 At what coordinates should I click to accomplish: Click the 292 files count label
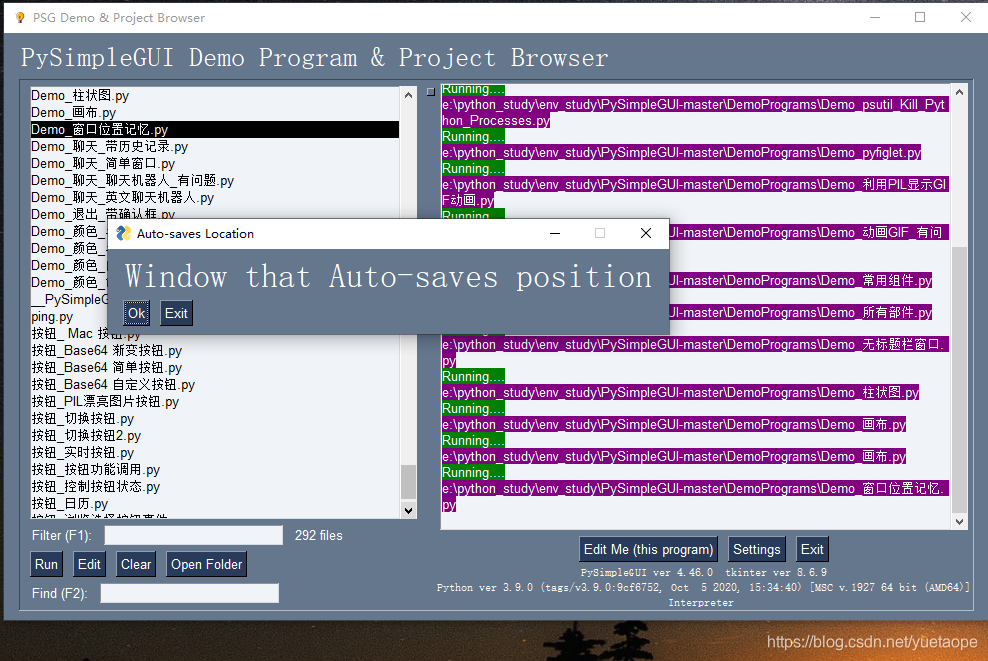point(319,535)
